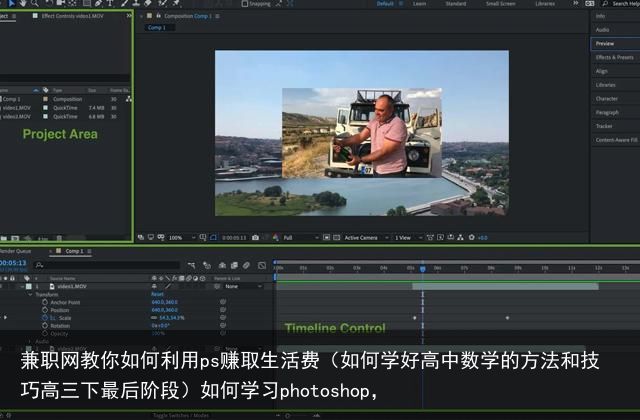Image resolution: width=640 pixels, height=420 pixels.
Task: Select the Roto Brush tool
Action: pyautogui.click(x=162, y=3)
